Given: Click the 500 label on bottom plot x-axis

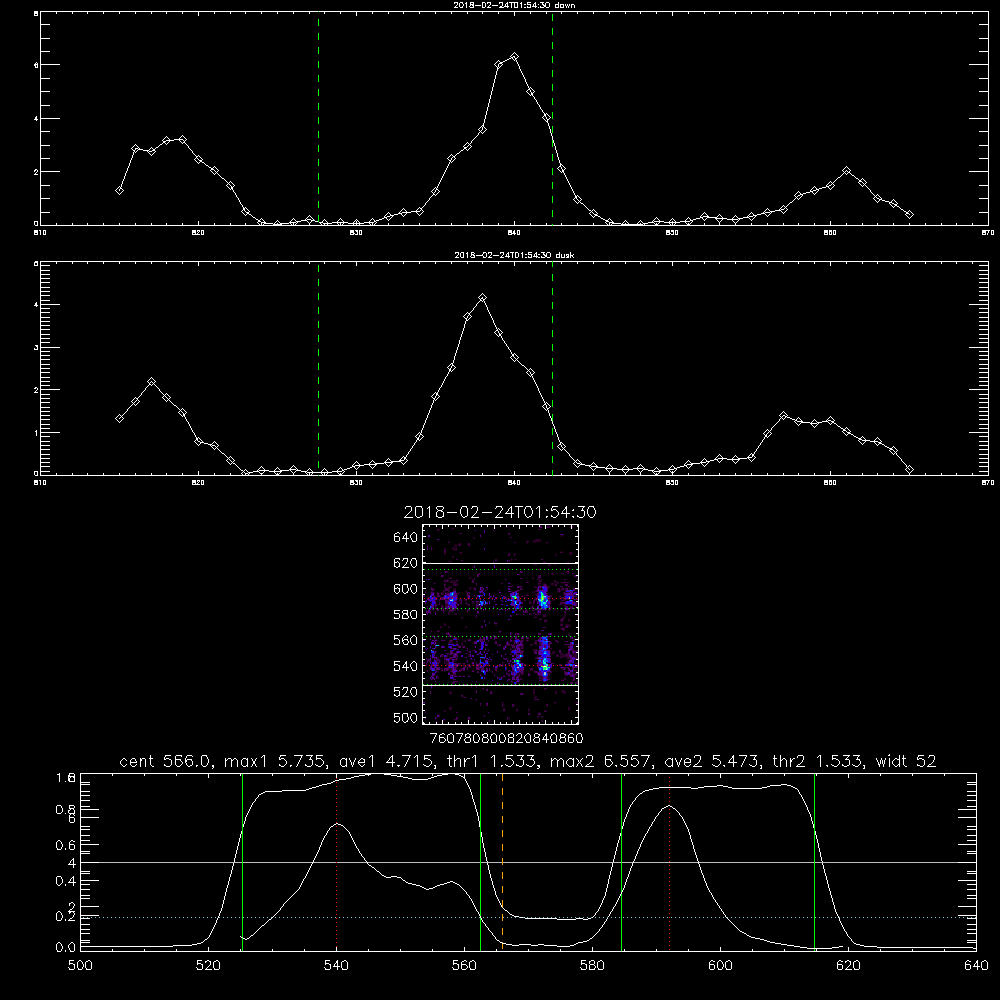Looking at the screenshot, I should click(x=80, y=966).
